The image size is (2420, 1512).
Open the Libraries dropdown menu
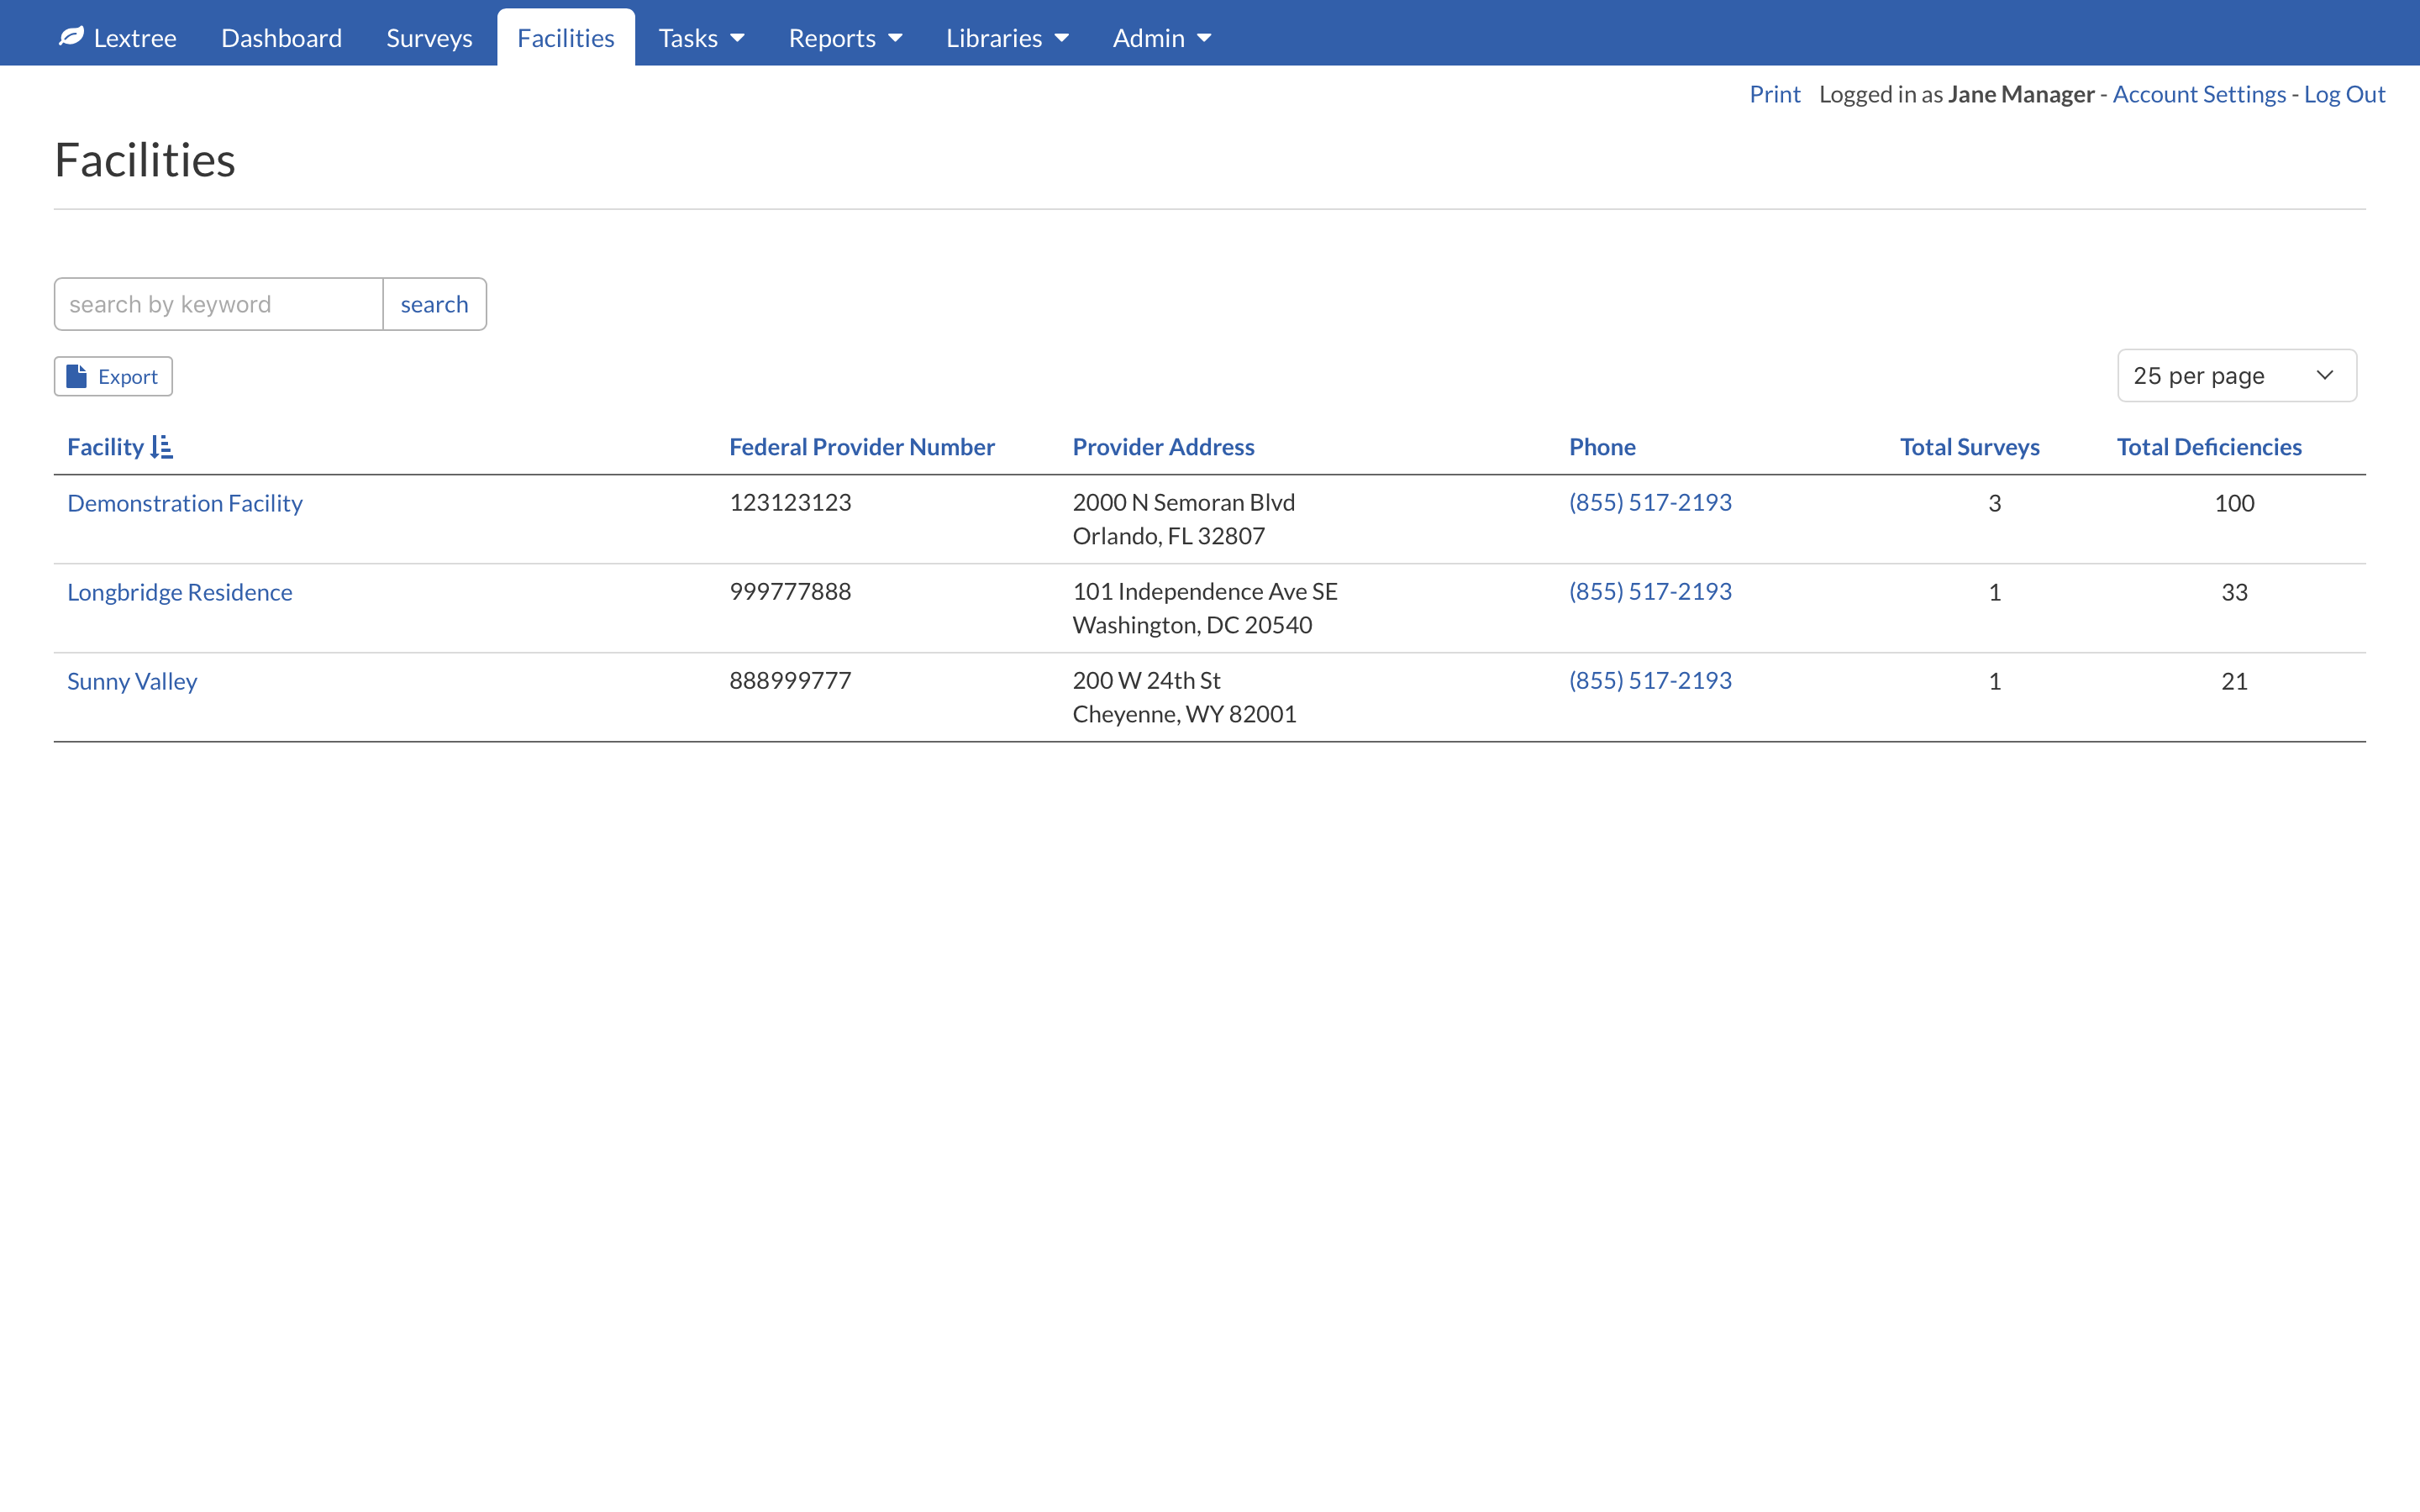click(x=1007, y=38)
